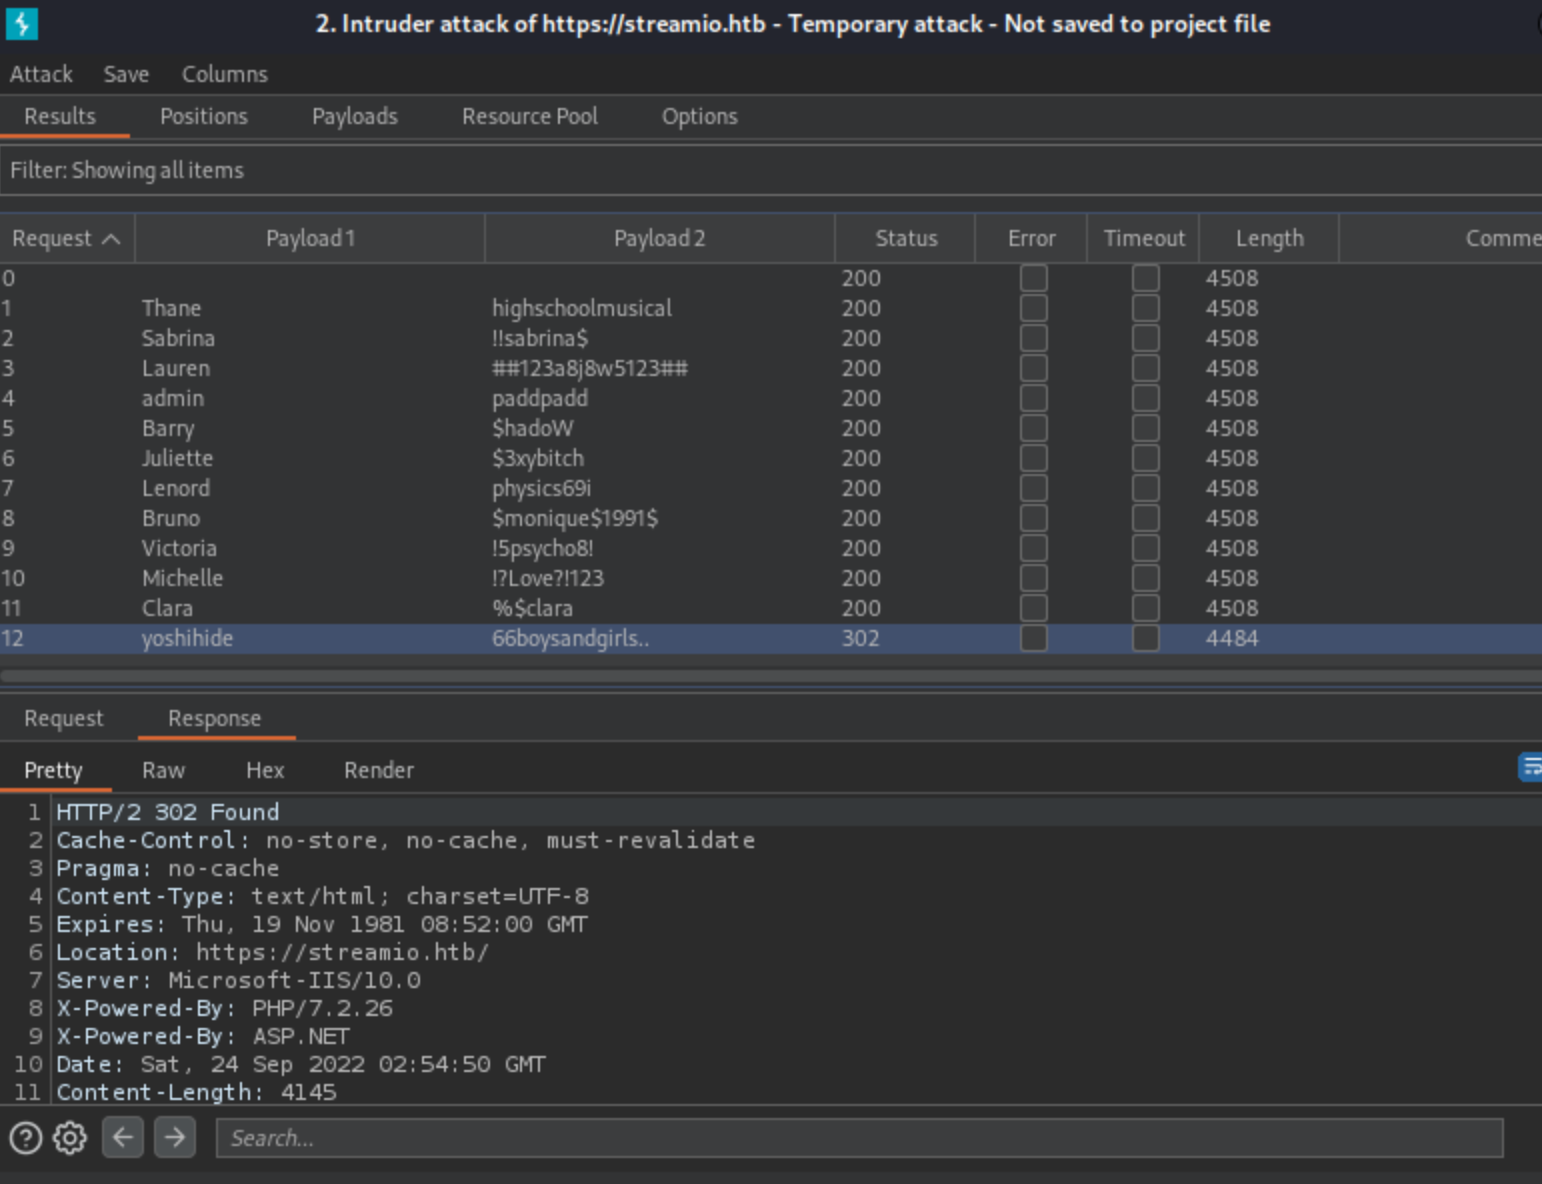
Task: Click the results table horizontal scrollbar
Action: [x=771, y=676]
